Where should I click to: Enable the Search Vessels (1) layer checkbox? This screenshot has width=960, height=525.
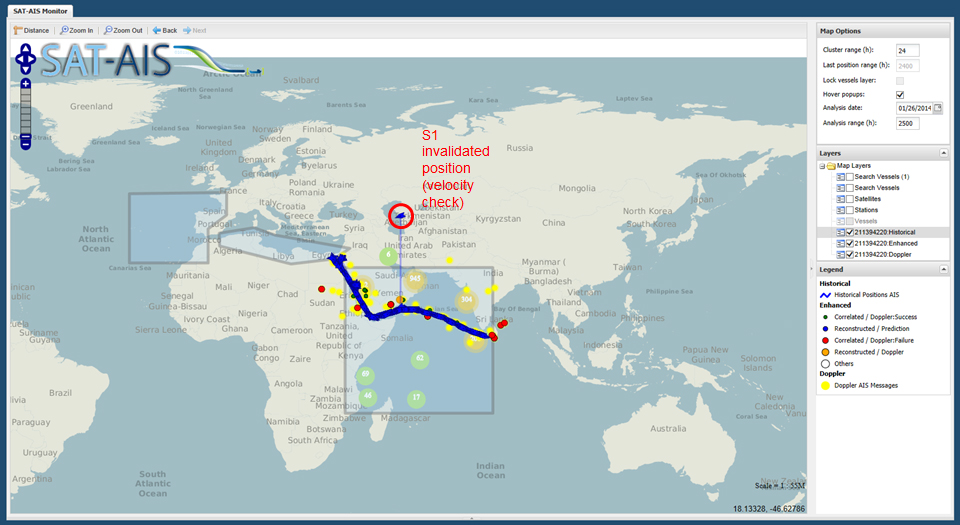point(850,177)
